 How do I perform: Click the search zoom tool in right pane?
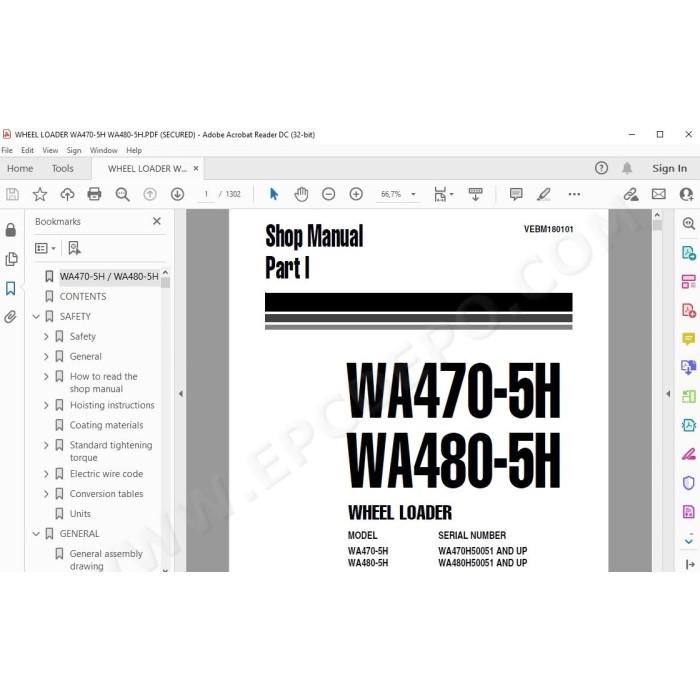(x=688, y=223)
